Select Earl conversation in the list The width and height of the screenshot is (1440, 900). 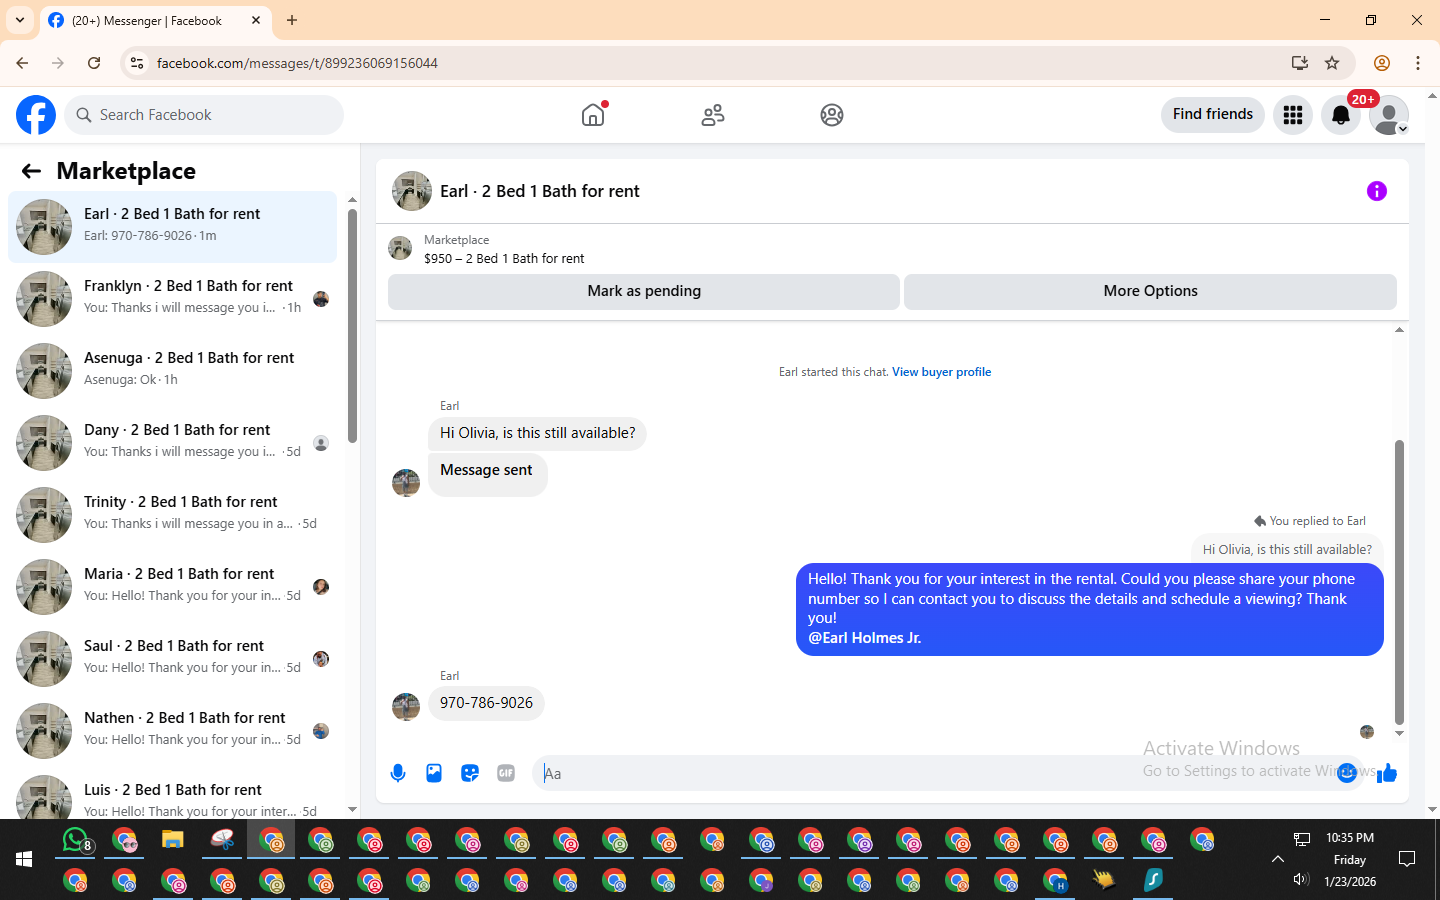[172, 227]
